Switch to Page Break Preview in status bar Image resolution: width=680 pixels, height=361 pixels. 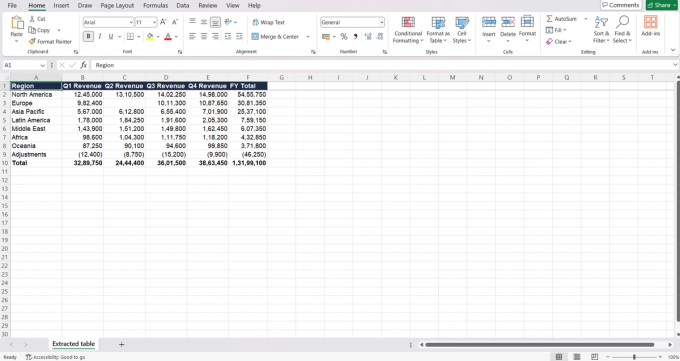point(595,357)
